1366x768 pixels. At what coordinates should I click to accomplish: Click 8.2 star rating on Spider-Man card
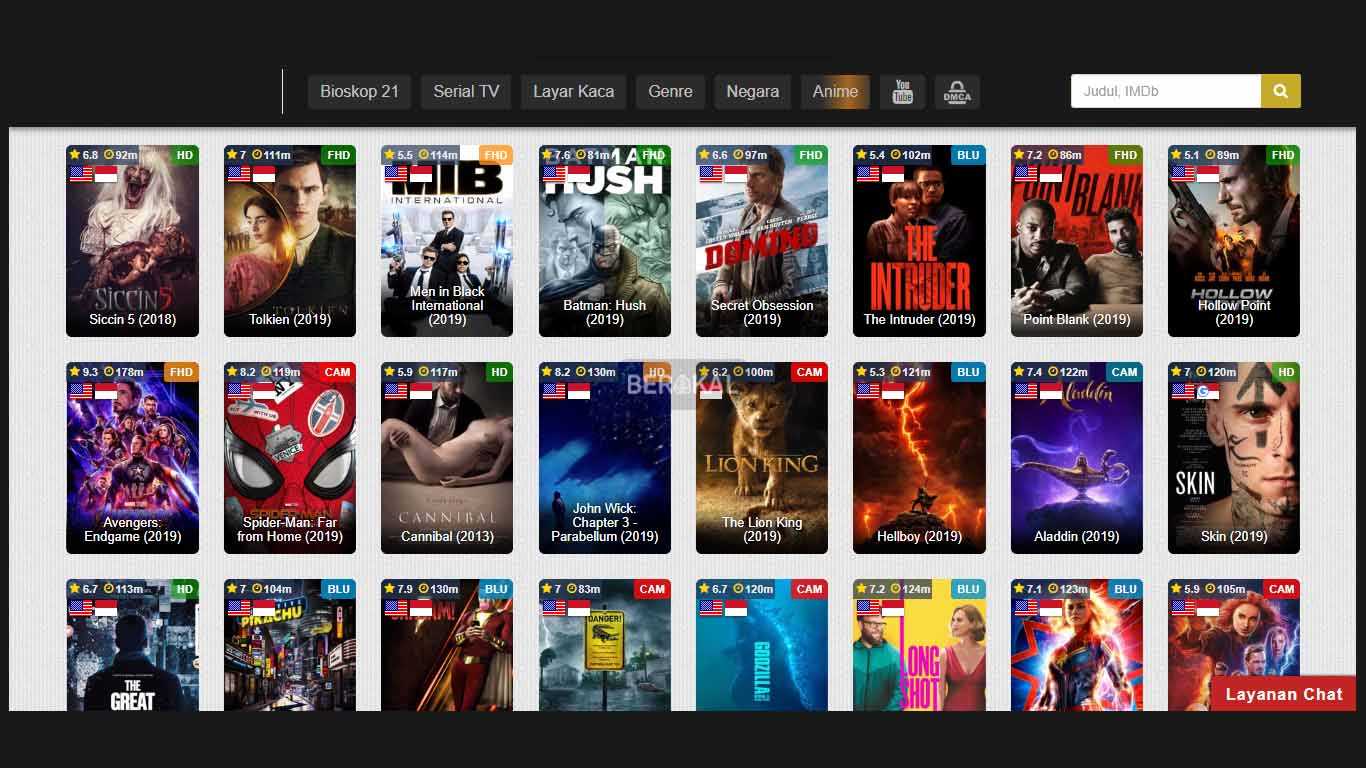tap(242, 372)
